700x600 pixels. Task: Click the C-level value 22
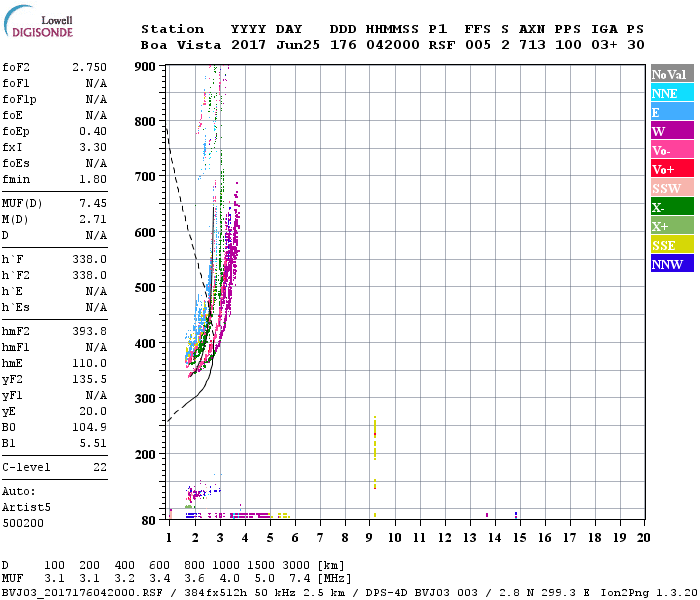coord(99,466)
